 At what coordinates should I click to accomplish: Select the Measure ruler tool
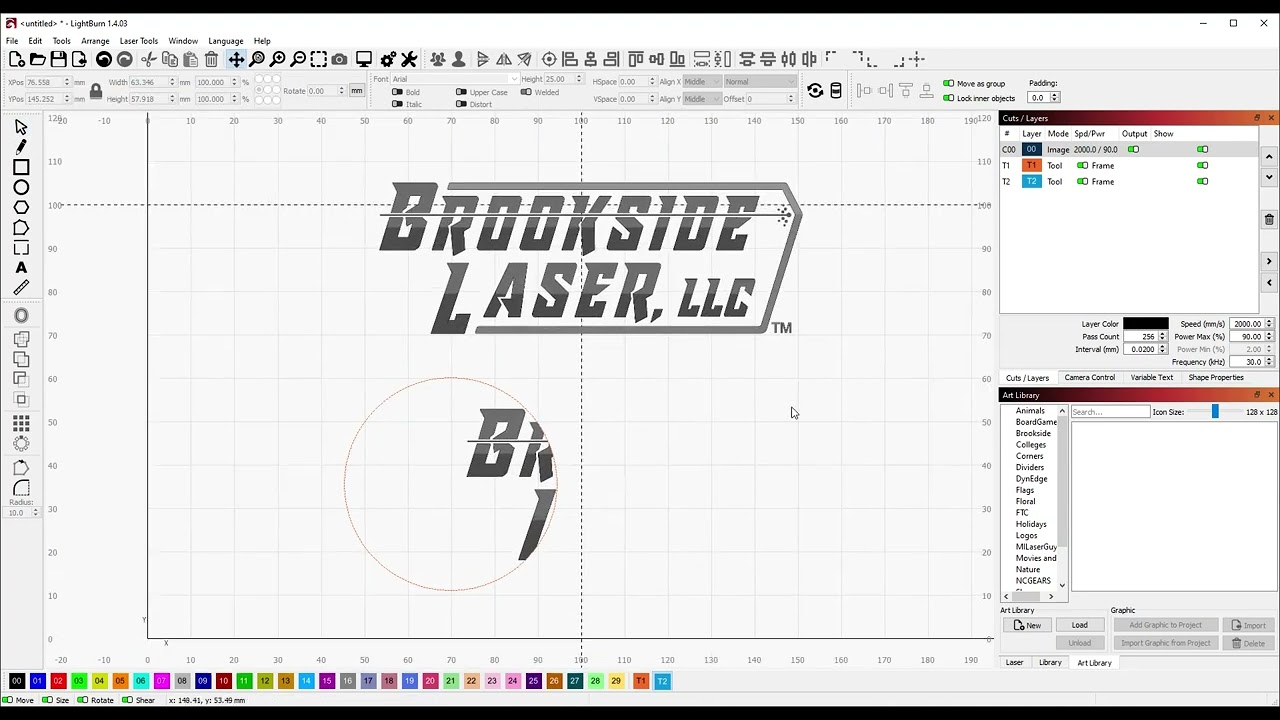coord(21,288)
